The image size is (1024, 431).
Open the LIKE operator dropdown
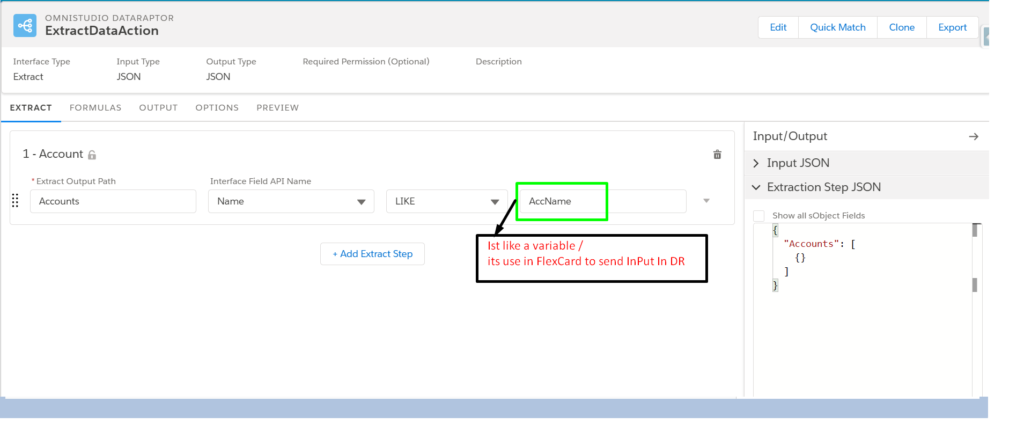(x=447, y=201)
